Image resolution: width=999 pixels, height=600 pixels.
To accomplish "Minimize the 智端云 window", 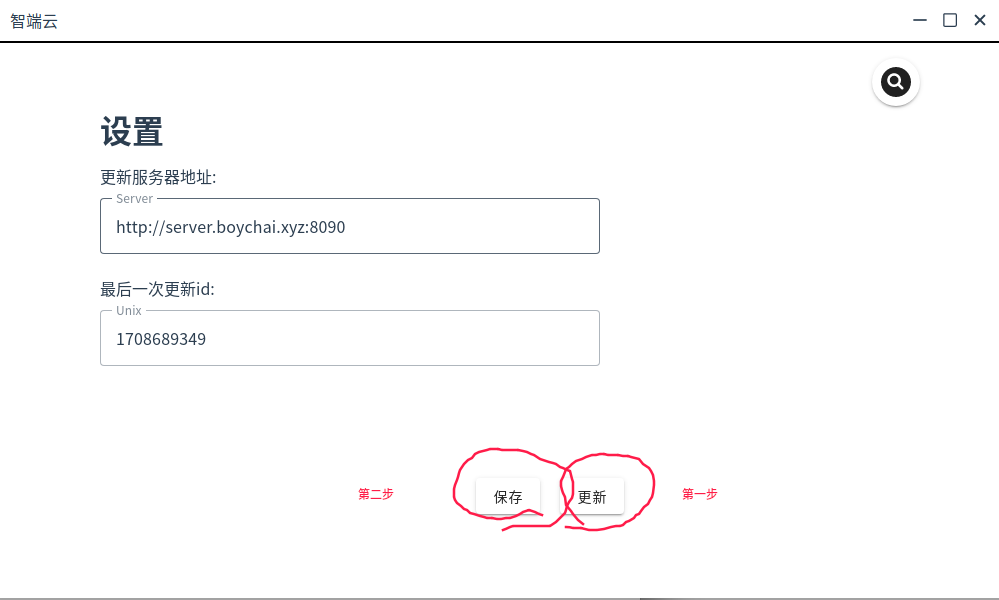I will (x=919, y=20).
